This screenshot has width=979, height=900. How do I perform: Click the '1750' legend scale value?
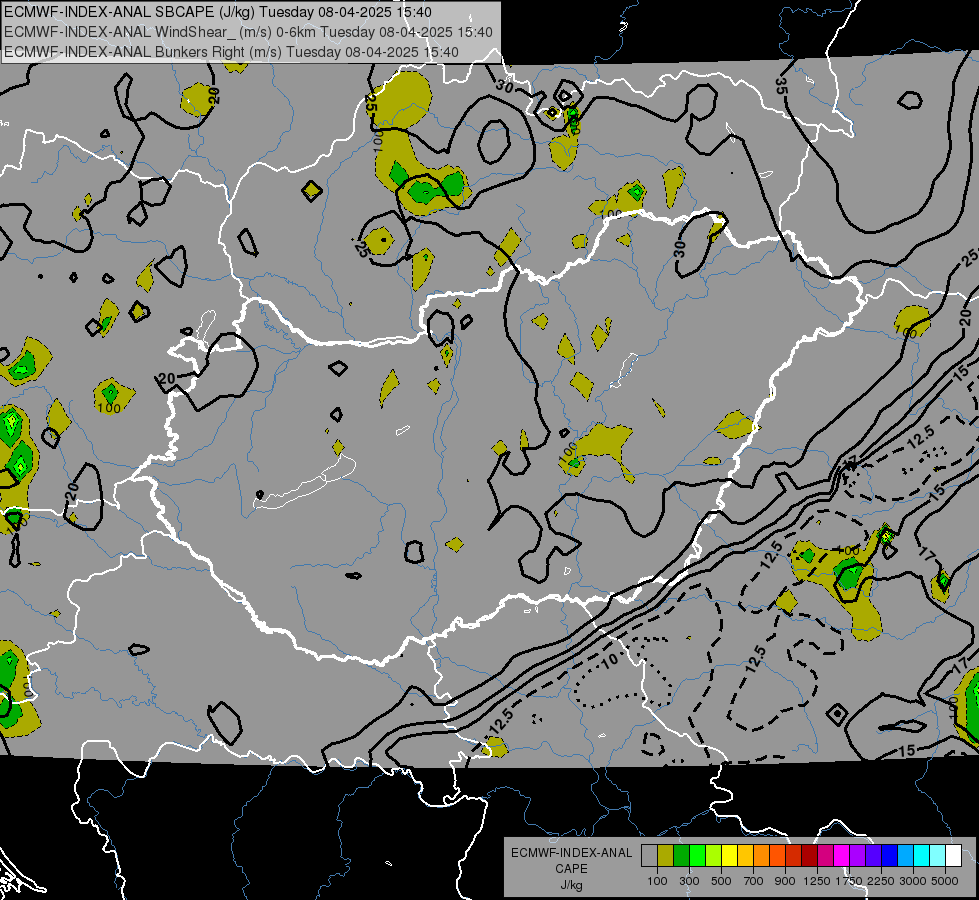(x=849, y=881)
